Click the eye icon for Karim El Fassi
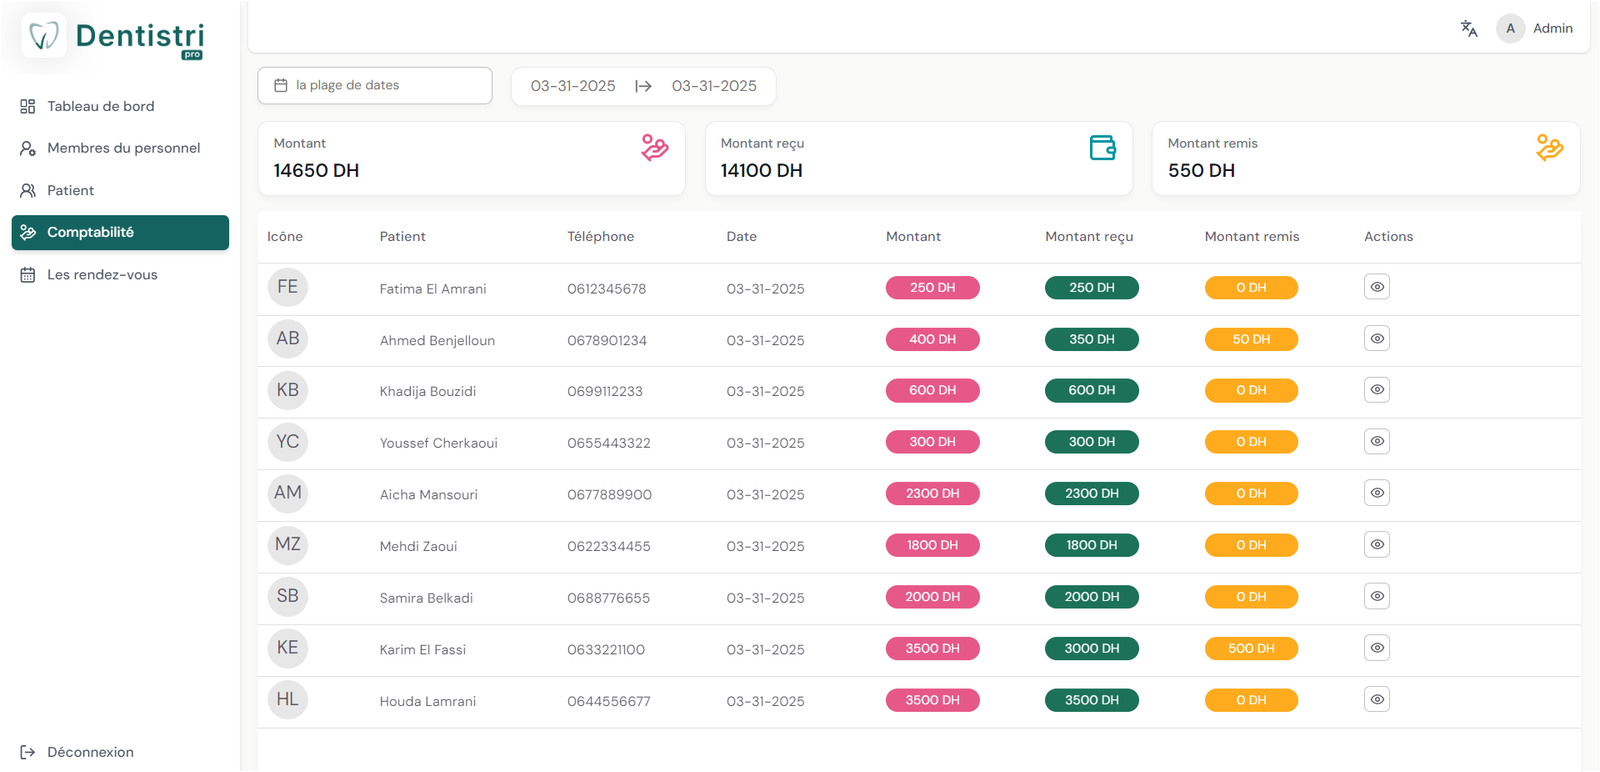The image size is (1600, 772). pyautogui.click(x=1377, y=648)
